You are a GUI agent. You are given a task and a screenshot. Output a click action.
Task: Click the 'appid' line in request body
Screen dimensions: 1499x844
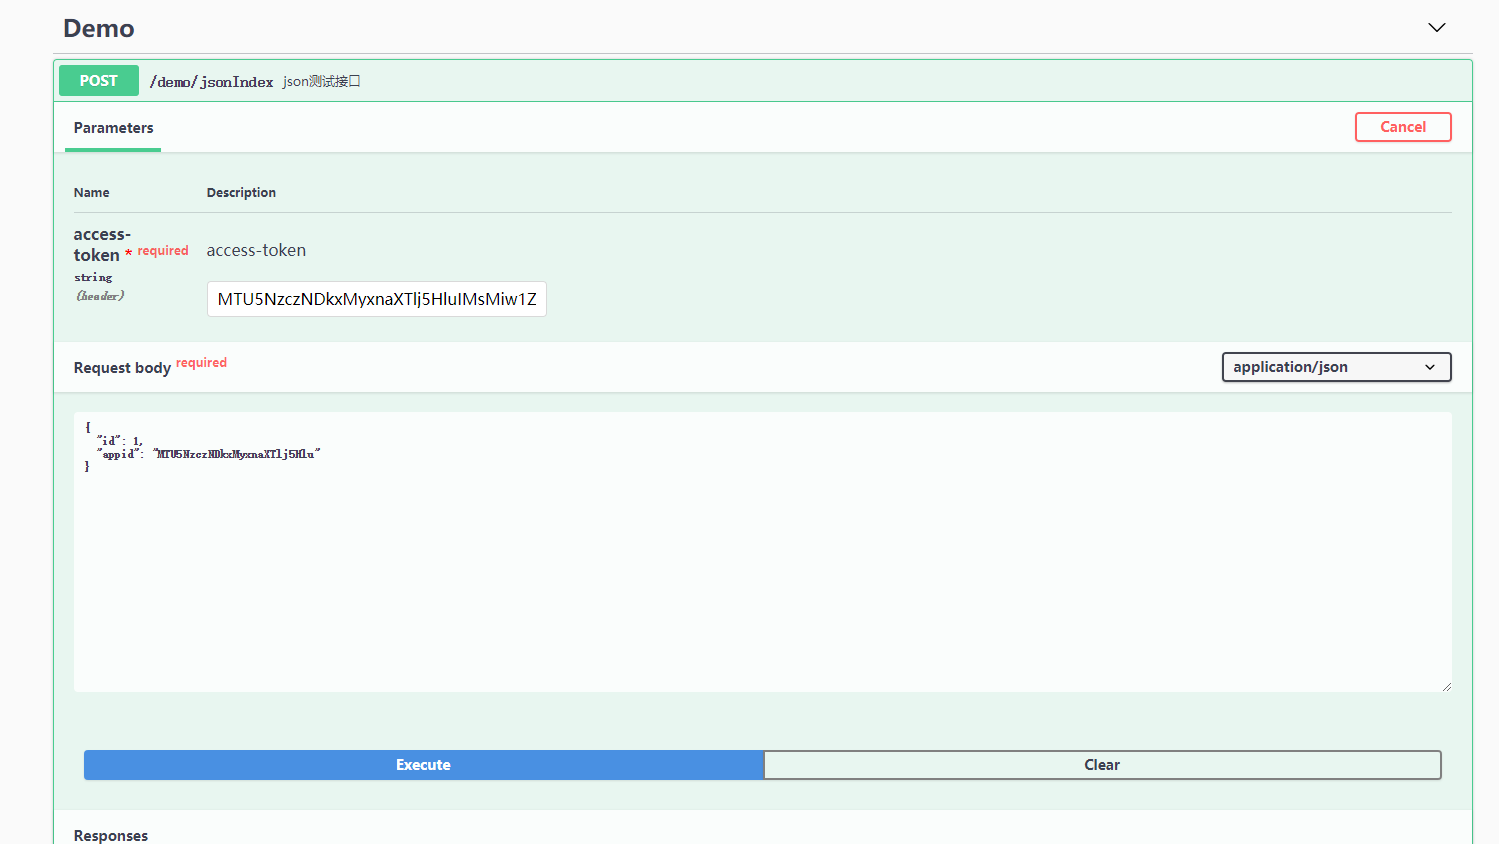[208, 454]
